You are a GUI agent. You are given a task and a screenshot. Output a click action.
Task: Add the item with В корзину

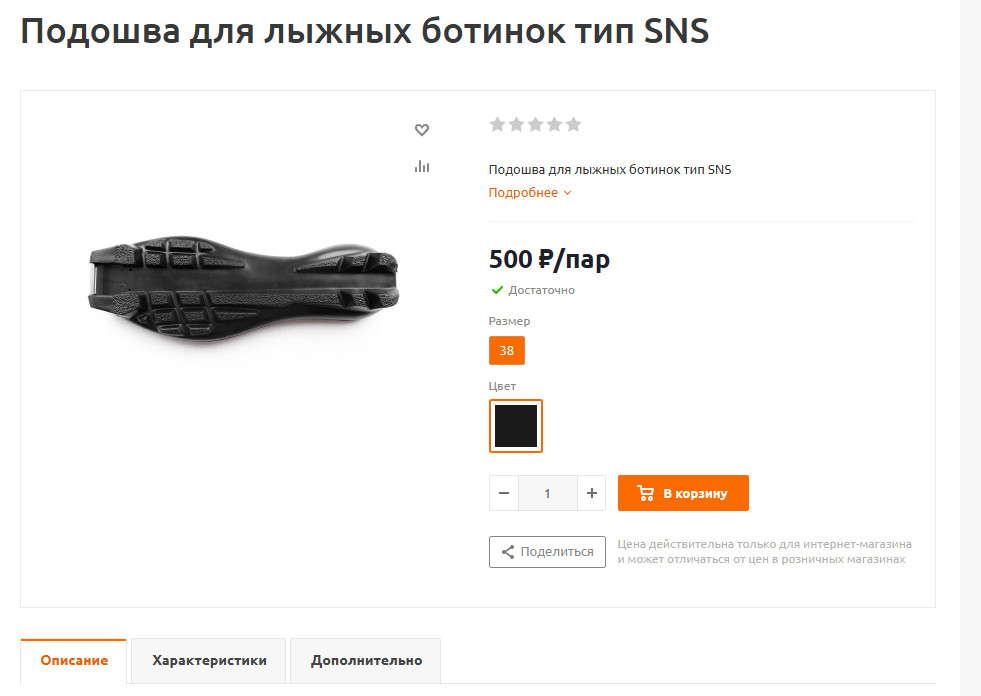tap(683, 493)
